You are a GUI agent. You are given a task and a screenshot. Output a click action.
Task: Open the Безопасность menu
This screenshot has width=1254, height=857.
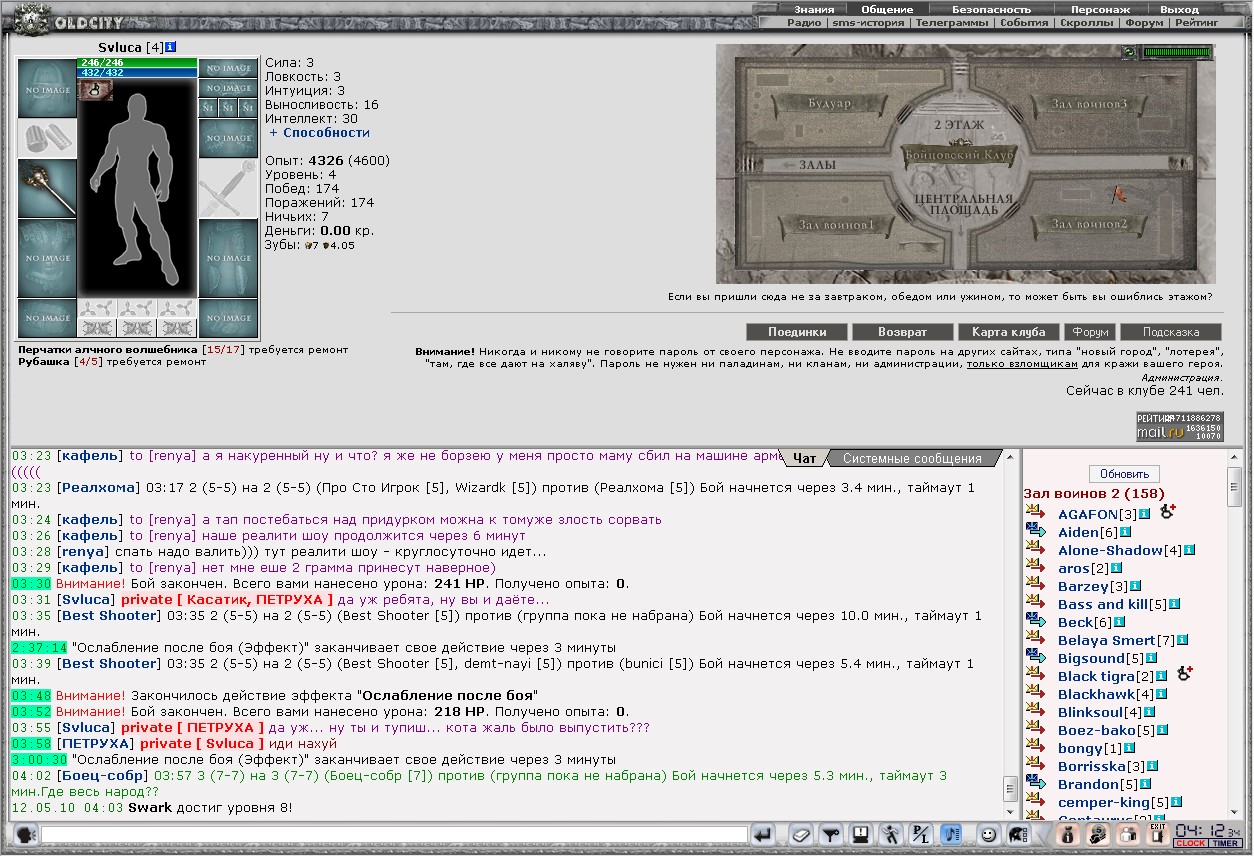(x=991, y=9)
